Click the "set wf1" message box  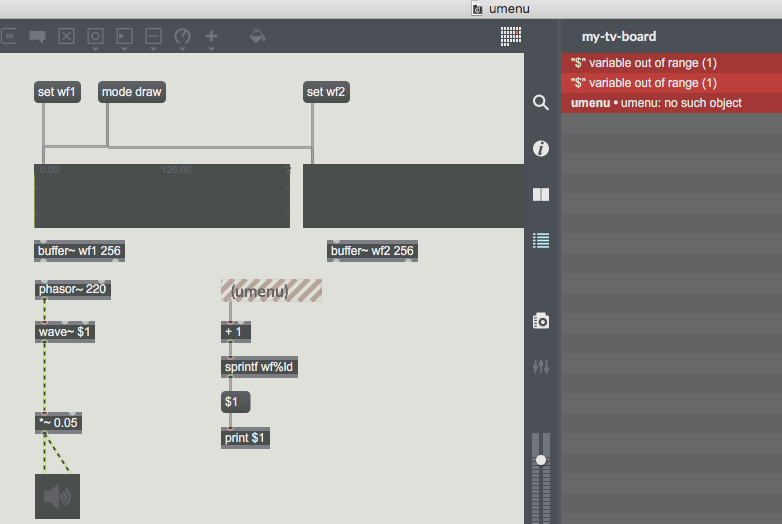pos(57,92)
